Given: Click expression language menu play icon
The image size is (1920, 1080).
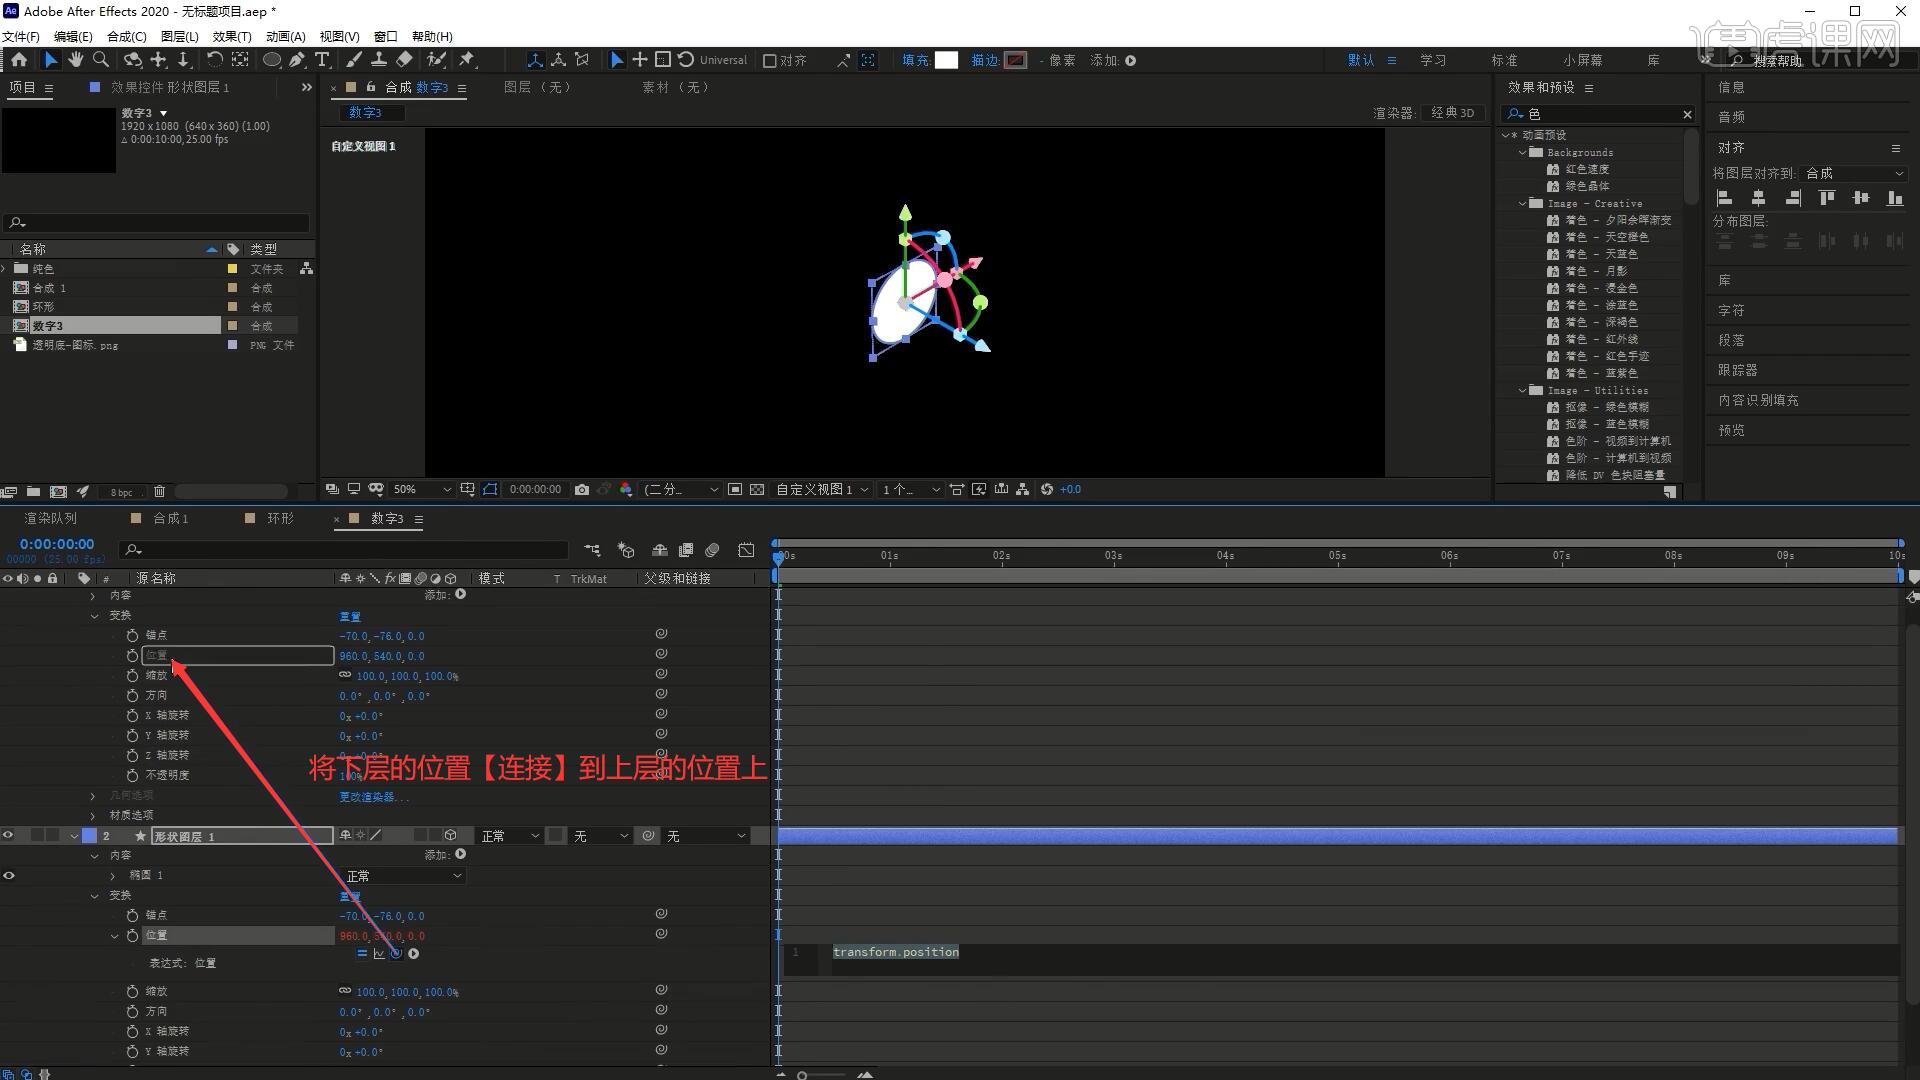Looking at the screenshot, I should [414, 954].
